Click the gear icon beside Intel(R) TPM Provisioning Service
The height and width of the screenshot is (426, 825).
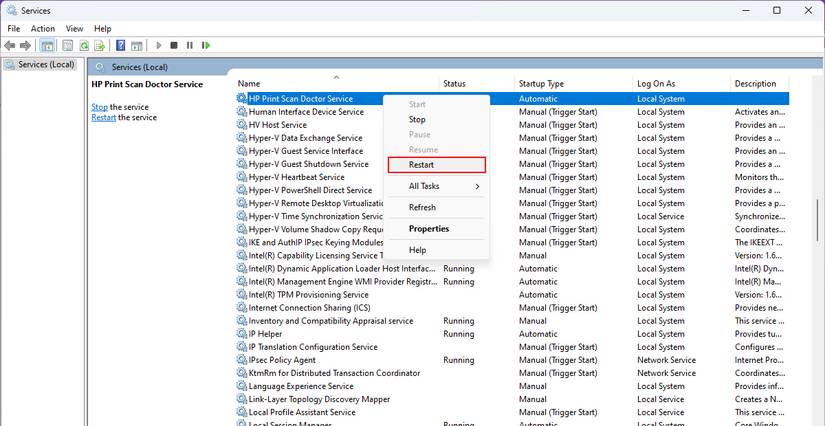242,295
